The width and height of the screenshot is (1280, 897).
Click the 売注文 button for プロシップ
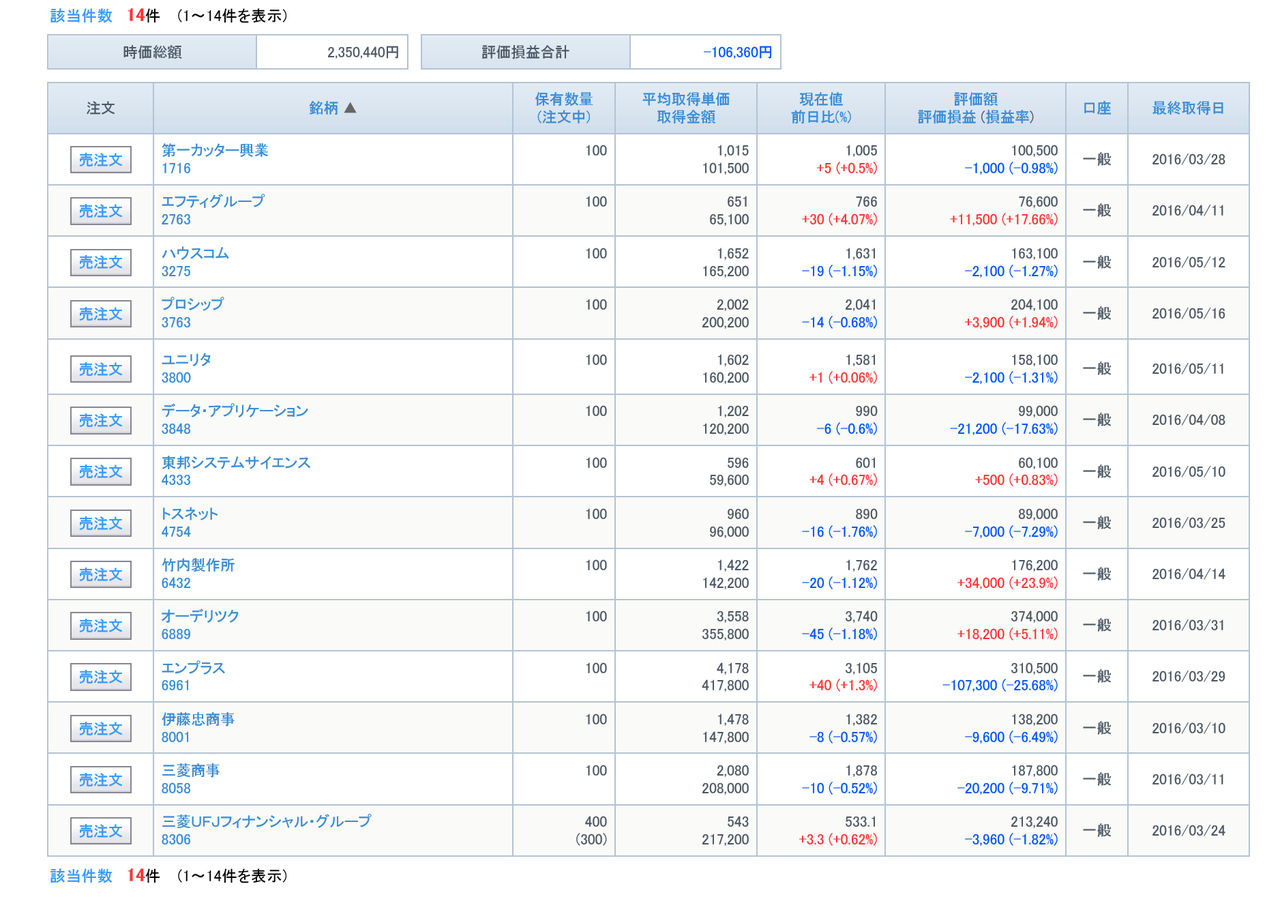click(100, 314)
